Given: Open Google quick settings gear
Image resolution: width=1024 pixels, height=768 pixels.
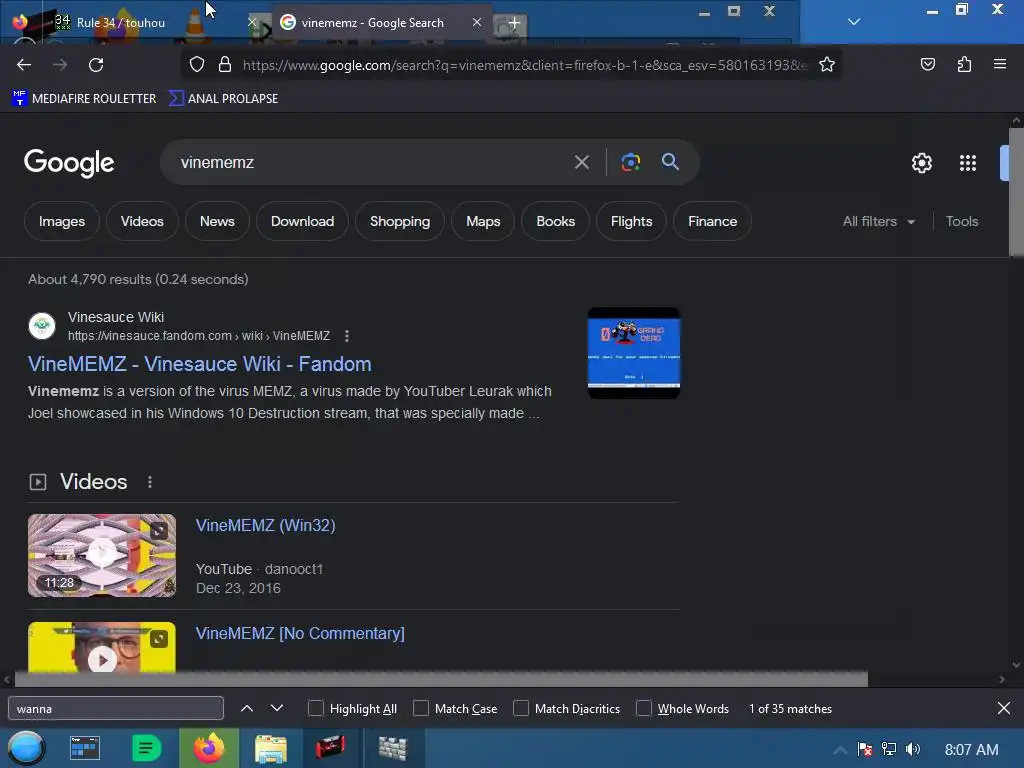Looking at the screenshot, I should [x=921, y=163].
